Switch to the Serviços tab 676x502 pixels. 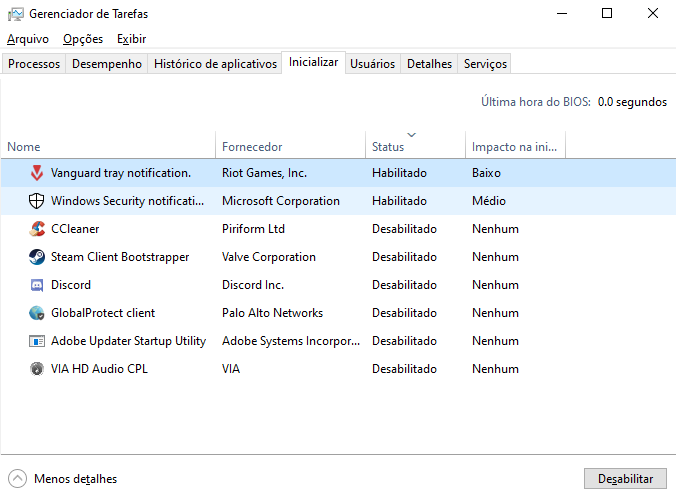pyautogui.click(x=485, y=64)
